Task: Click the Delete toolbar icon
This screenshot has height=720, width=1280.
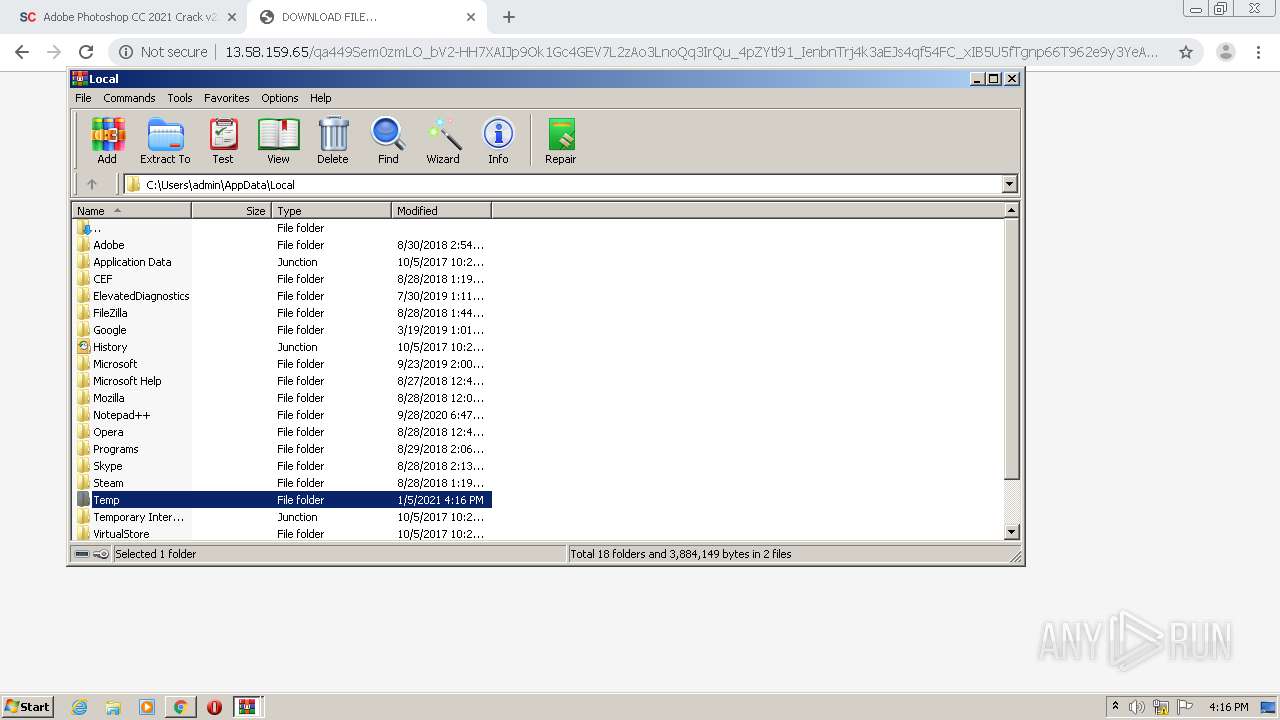Action: click(333, 140)
